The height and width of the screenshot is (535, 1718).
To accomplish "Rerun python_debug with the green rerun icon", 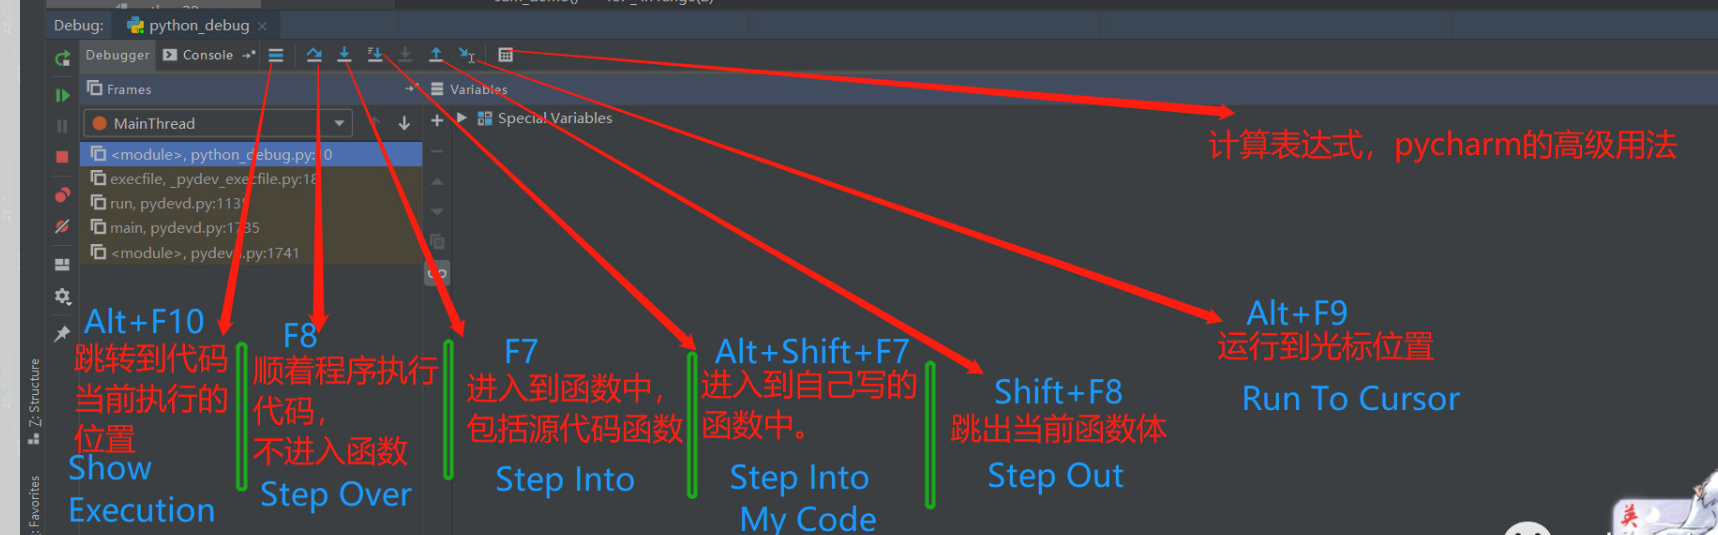I will tap(62, 59).
